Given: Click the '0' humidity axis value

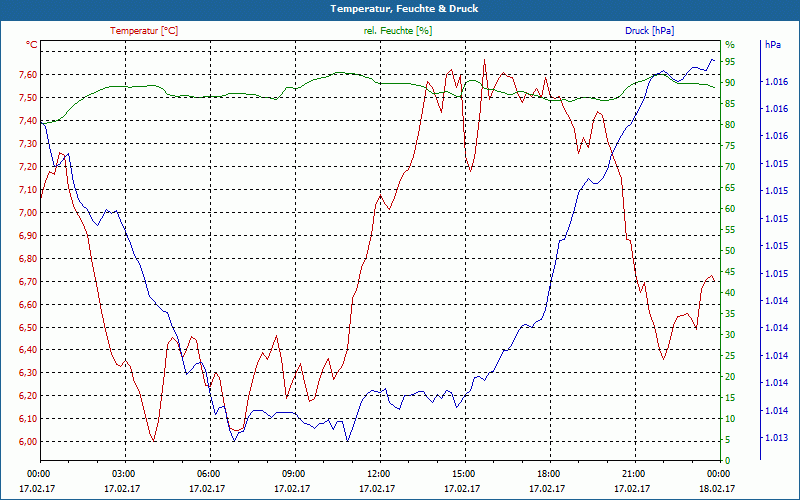Looking at the screenshot, I should (x=728, y=461).
